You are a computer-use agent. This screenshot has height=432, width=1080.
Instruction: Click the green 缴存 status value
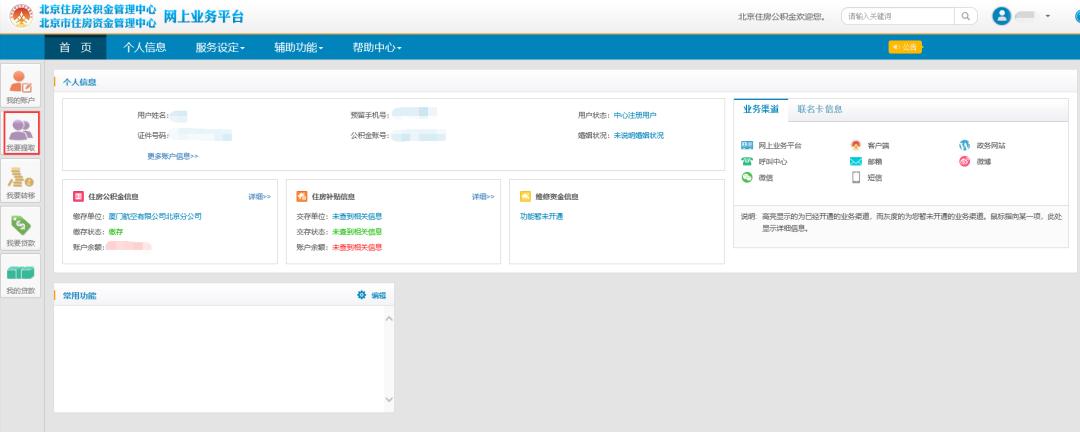116,232
